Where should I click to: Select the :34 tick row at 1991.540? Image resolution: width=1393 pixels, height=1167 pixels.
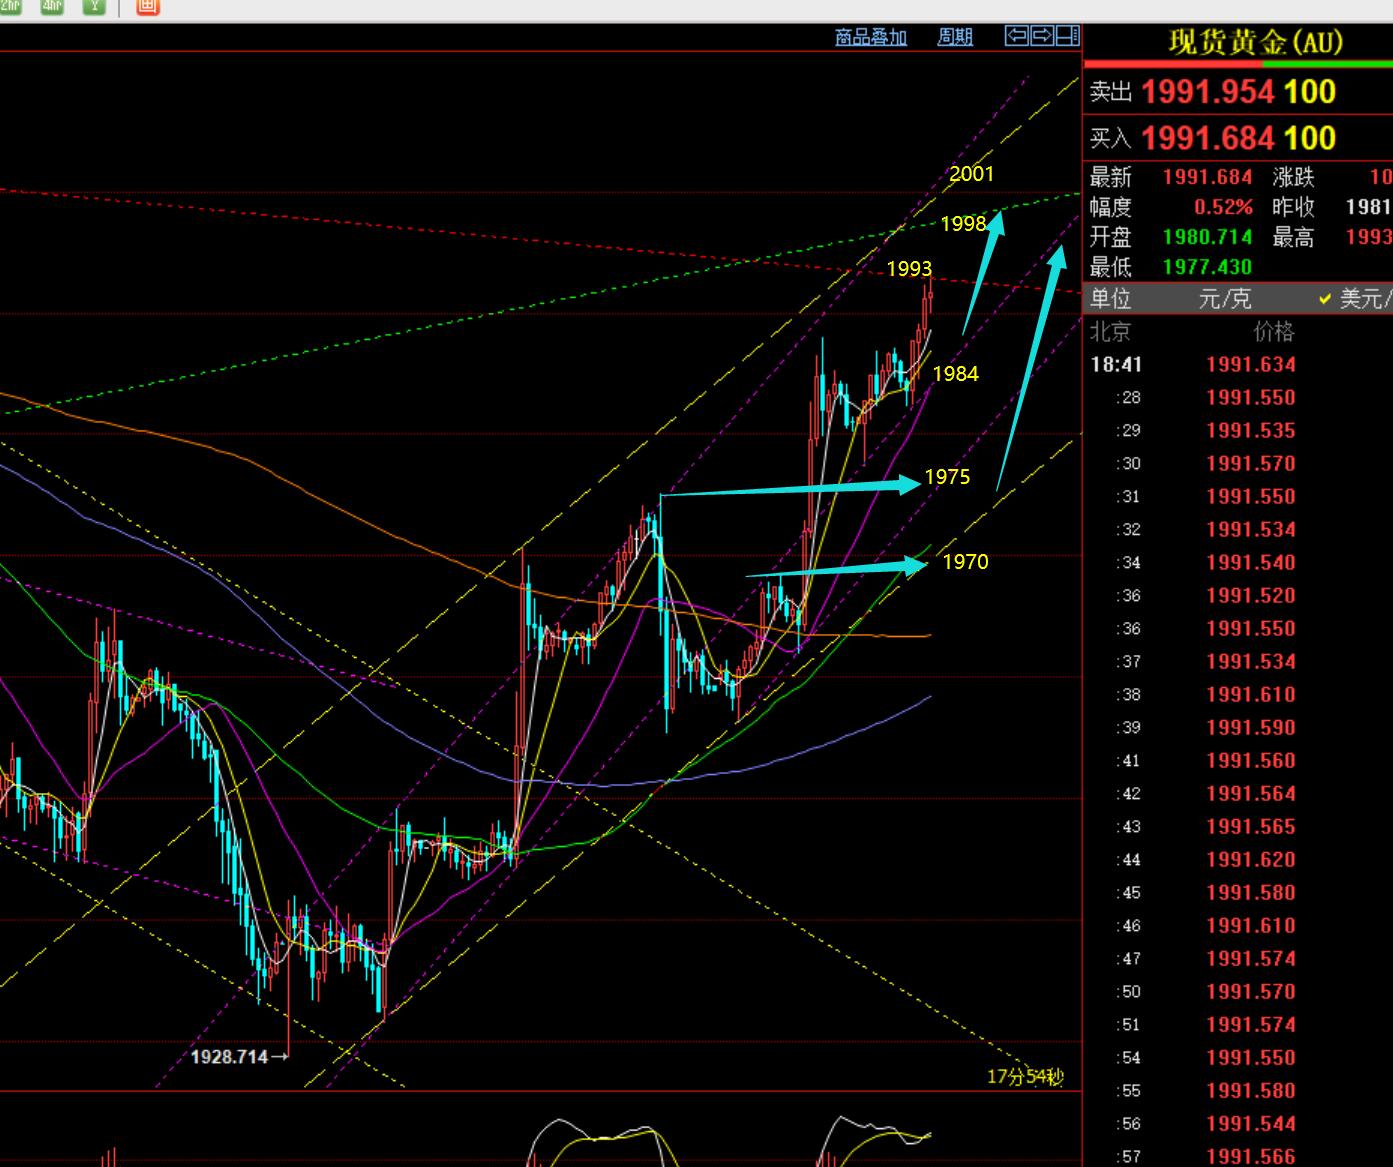tap(1238, 562)
